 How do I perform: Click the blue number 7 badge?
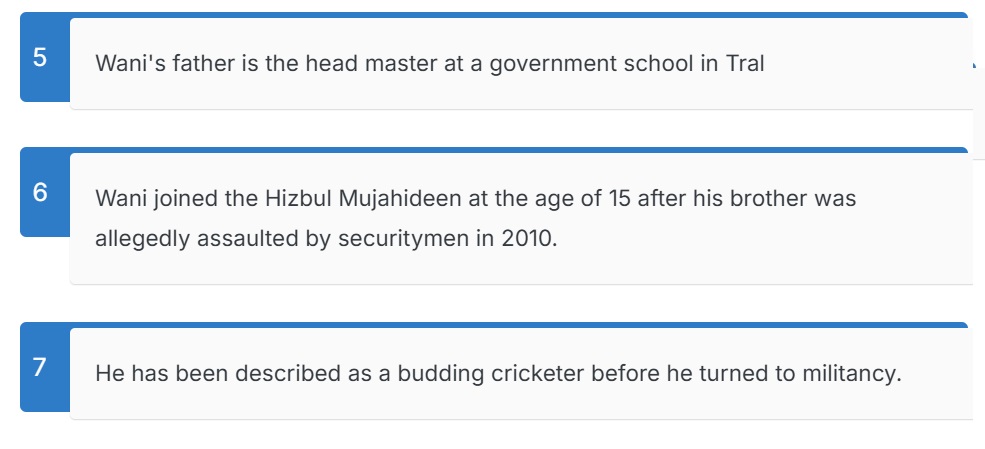point(40,367)
